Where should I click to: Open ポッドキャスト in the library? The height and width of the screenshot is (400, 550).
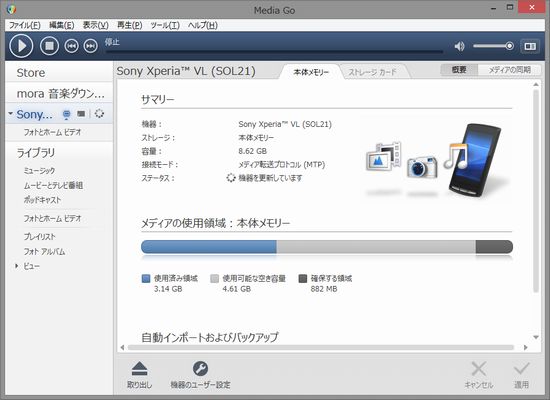[42, 200]
